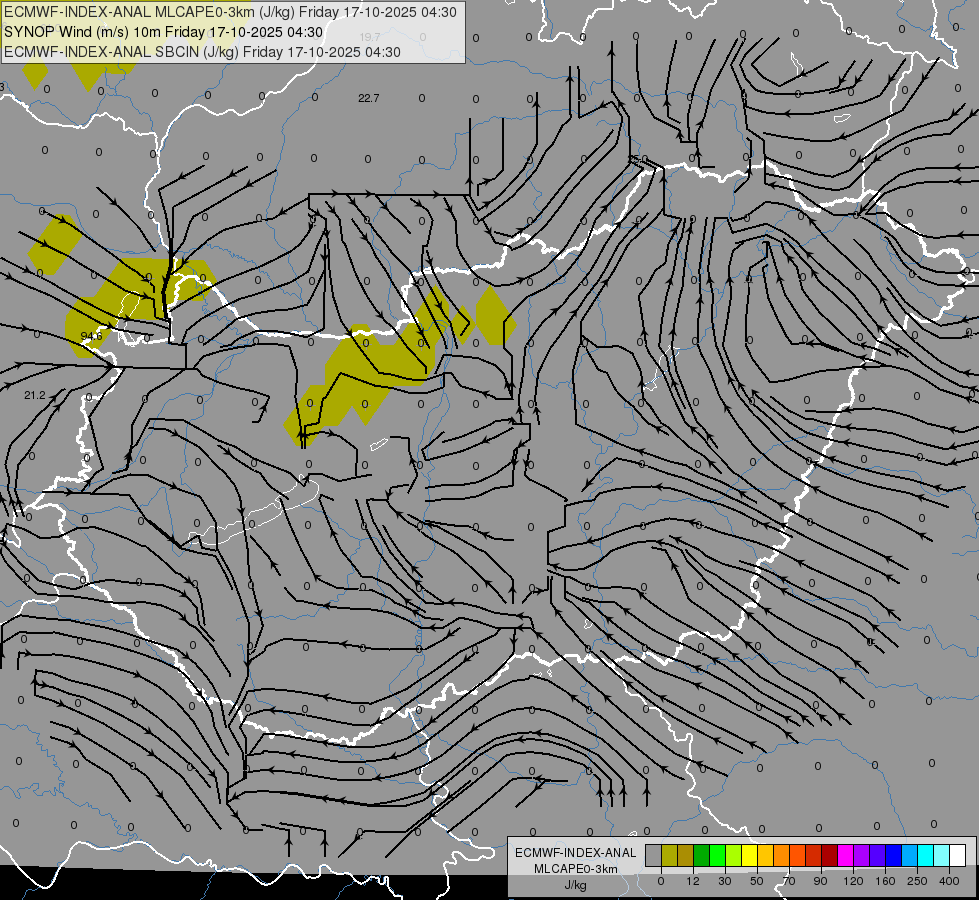This screenshot has height=900, width=979.
Task: Click the legend tick value 12
Action: (x=693, y=881)
